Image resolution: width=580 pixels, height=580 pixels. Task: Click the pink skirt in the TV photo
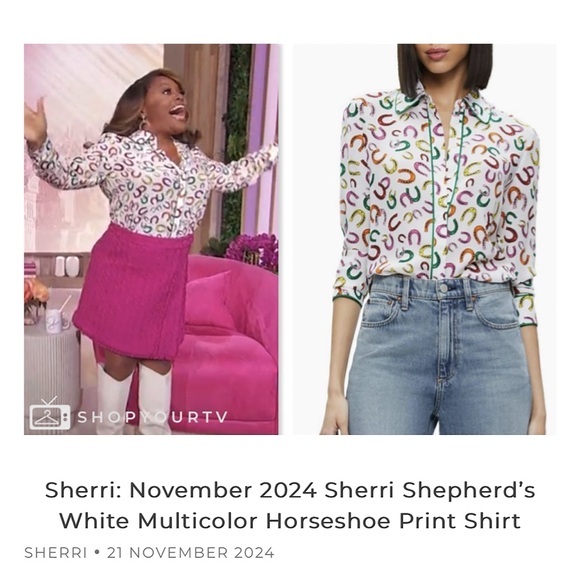134,292
